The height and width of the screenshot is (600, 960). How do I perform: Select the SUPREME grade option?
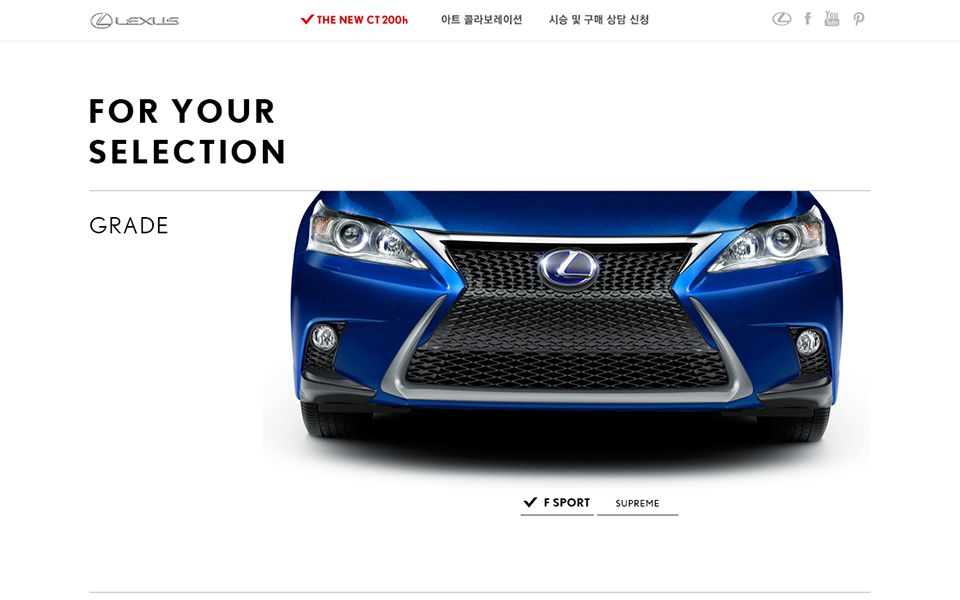[x=637, y=503]
